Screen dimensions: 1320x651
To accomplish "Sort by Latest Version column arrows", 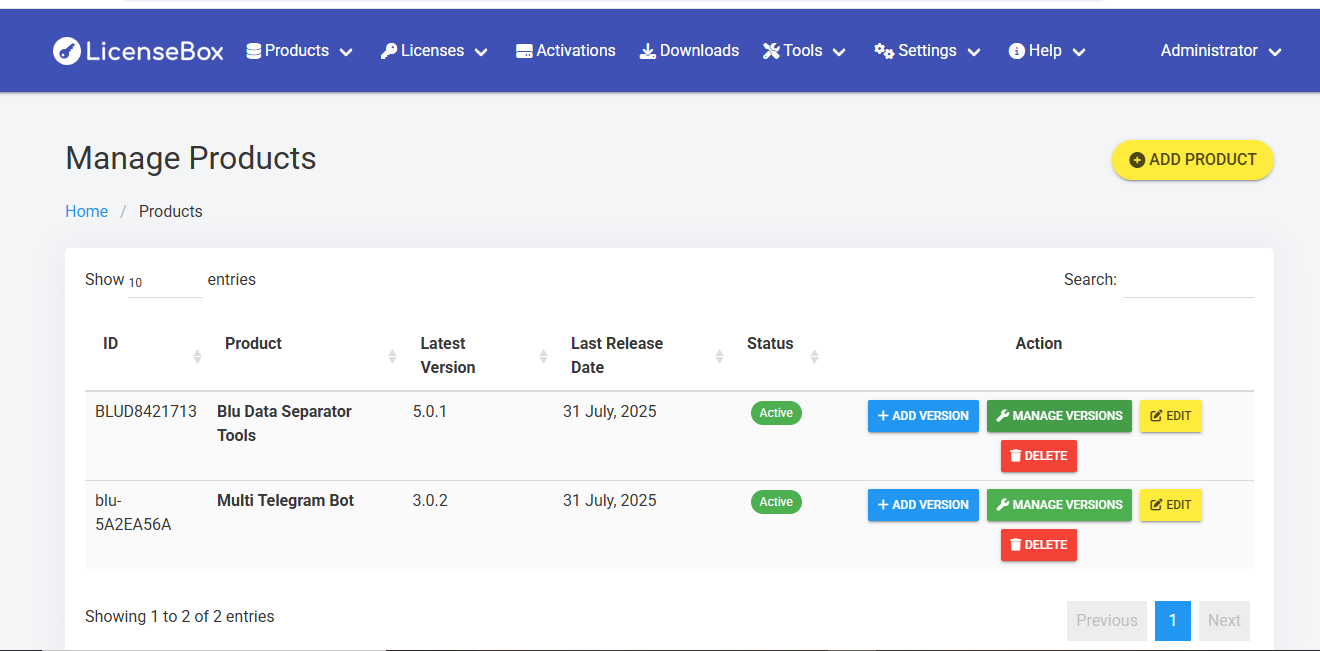I will [543, 356].
